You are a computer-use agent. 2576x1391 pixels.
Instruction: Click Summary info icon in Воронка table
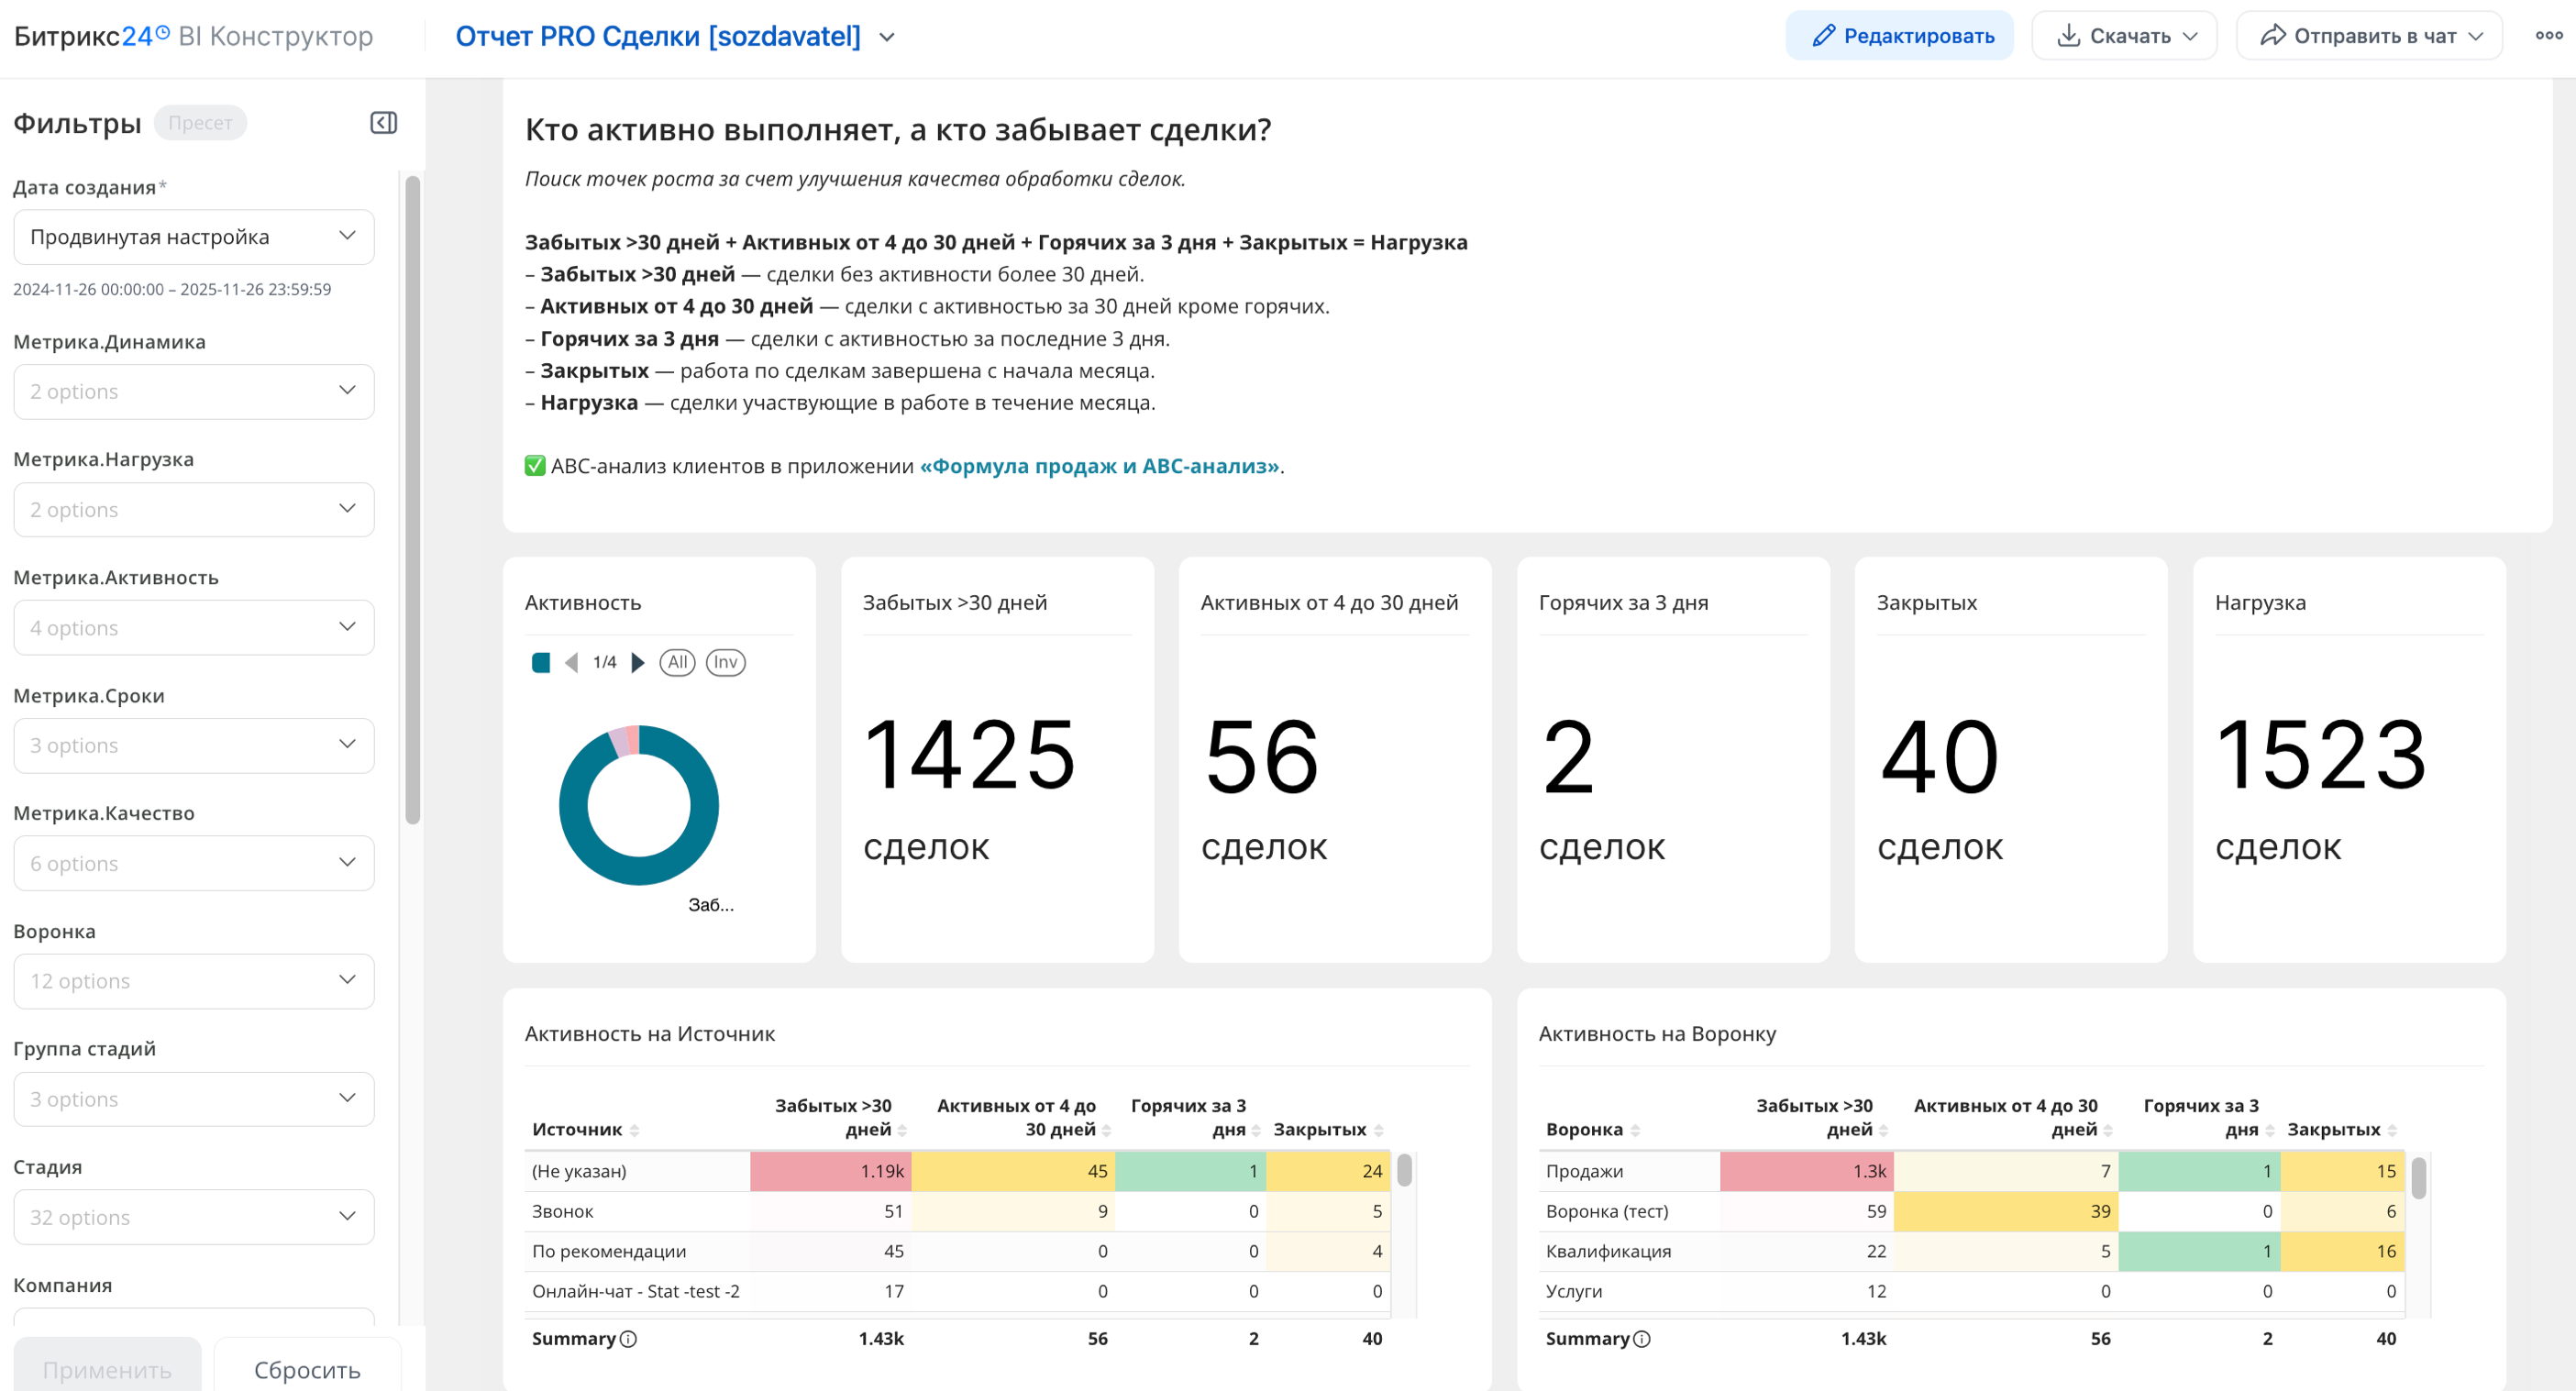(1642, 1339)
